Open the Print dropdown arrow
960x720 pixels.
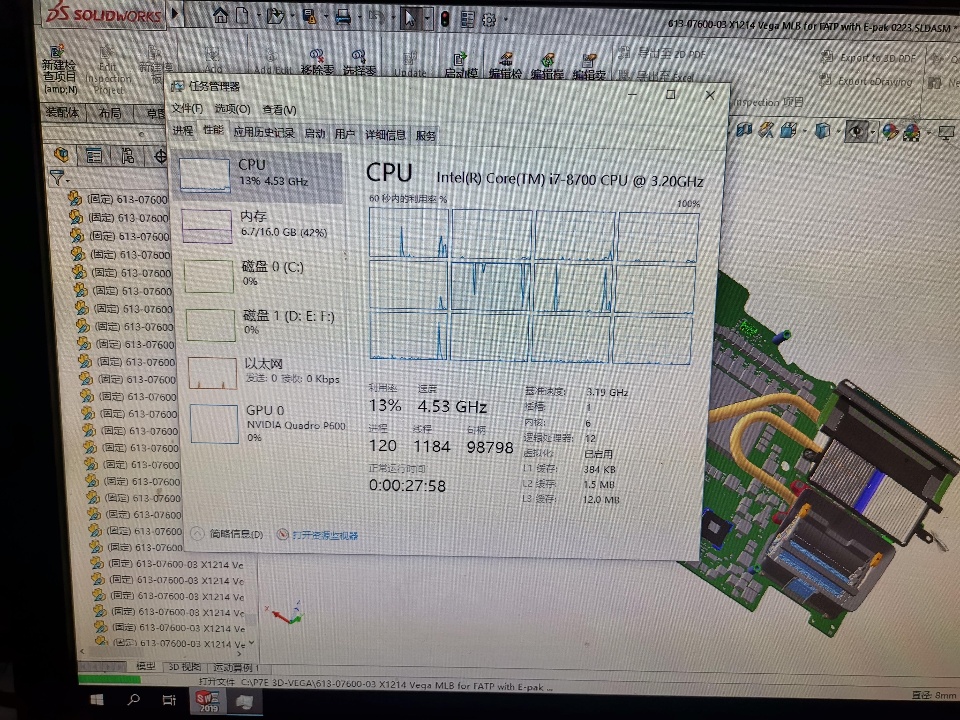click(359, 17)
